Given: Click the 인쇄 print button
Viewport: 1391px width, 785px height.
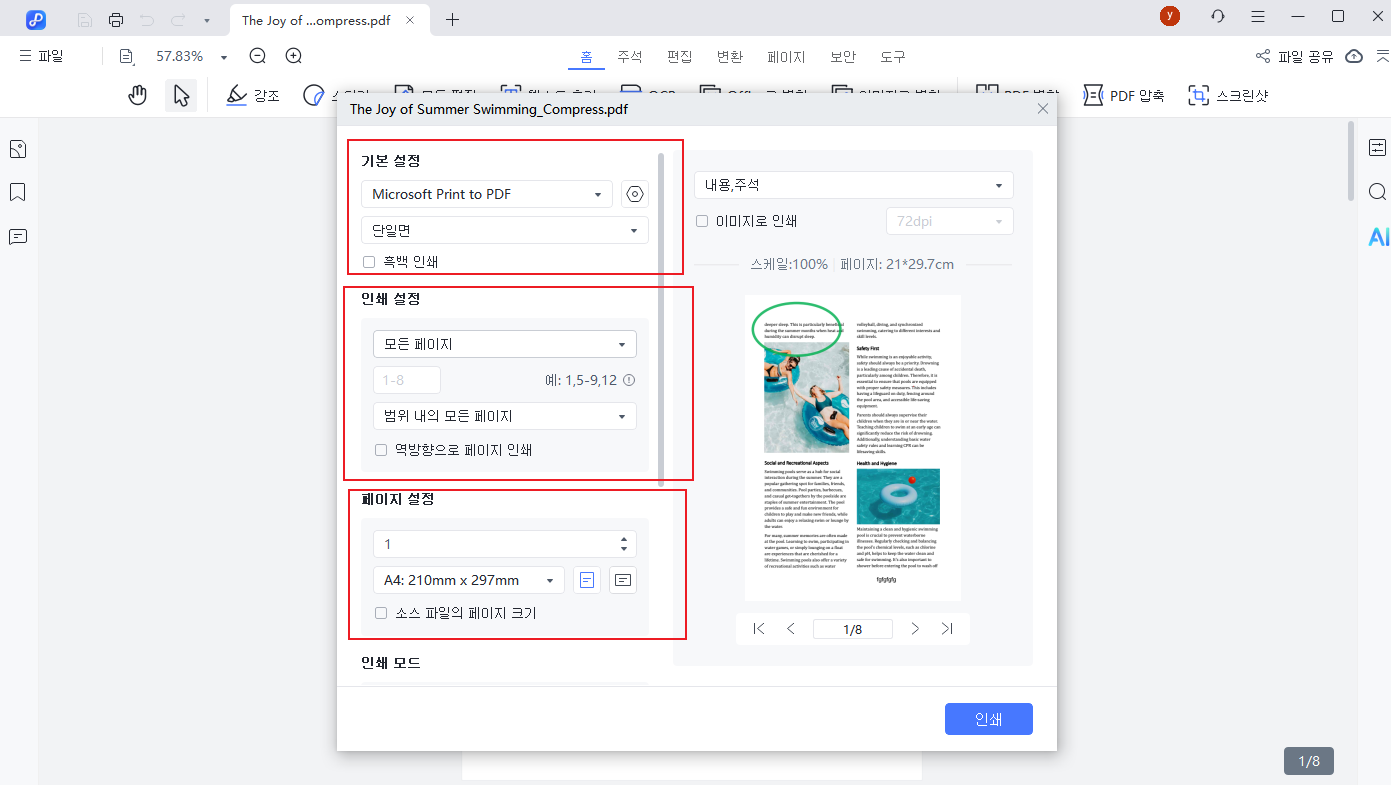Looking at the screenshot, I should click(988, 719).
